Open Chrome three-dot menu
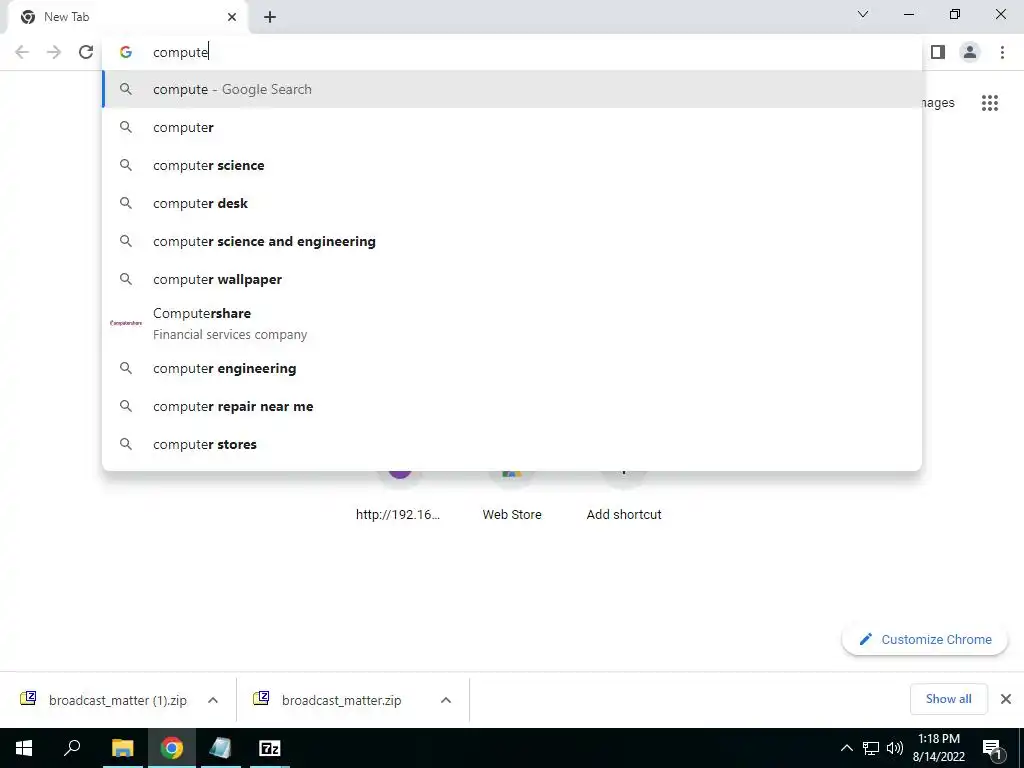Screen dimensions: 1024x768 (1002, 52)
